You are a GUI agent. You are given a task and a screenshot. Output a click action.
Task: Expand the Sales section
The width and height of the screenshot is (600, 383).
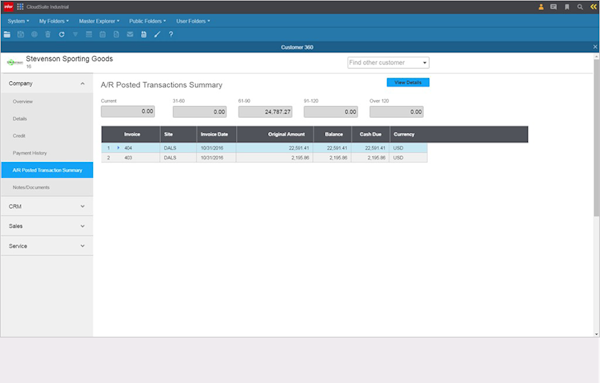(47, 226)
